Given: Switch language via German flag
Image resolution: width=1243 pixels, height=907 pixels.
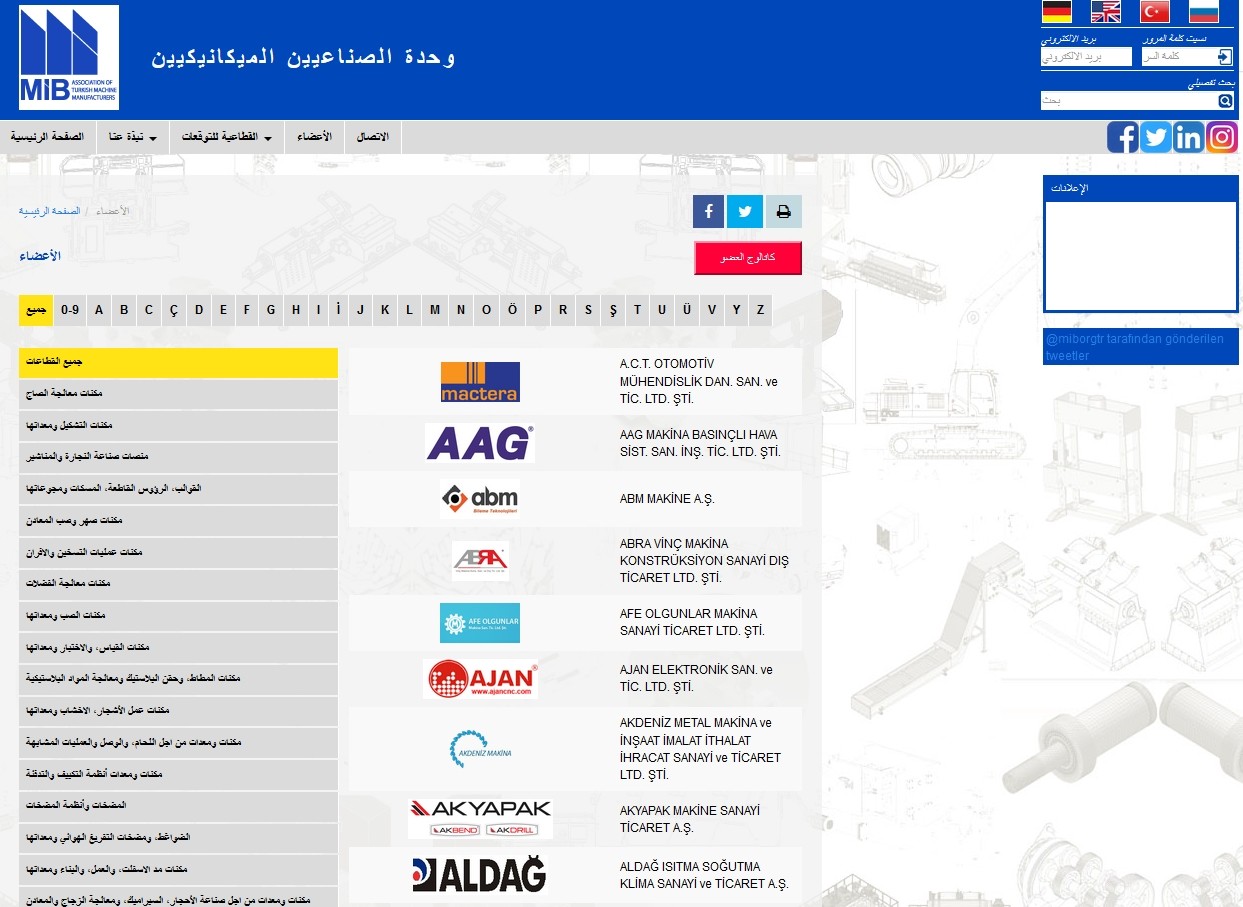Looking at the screenshot, I should [1057, 12].
